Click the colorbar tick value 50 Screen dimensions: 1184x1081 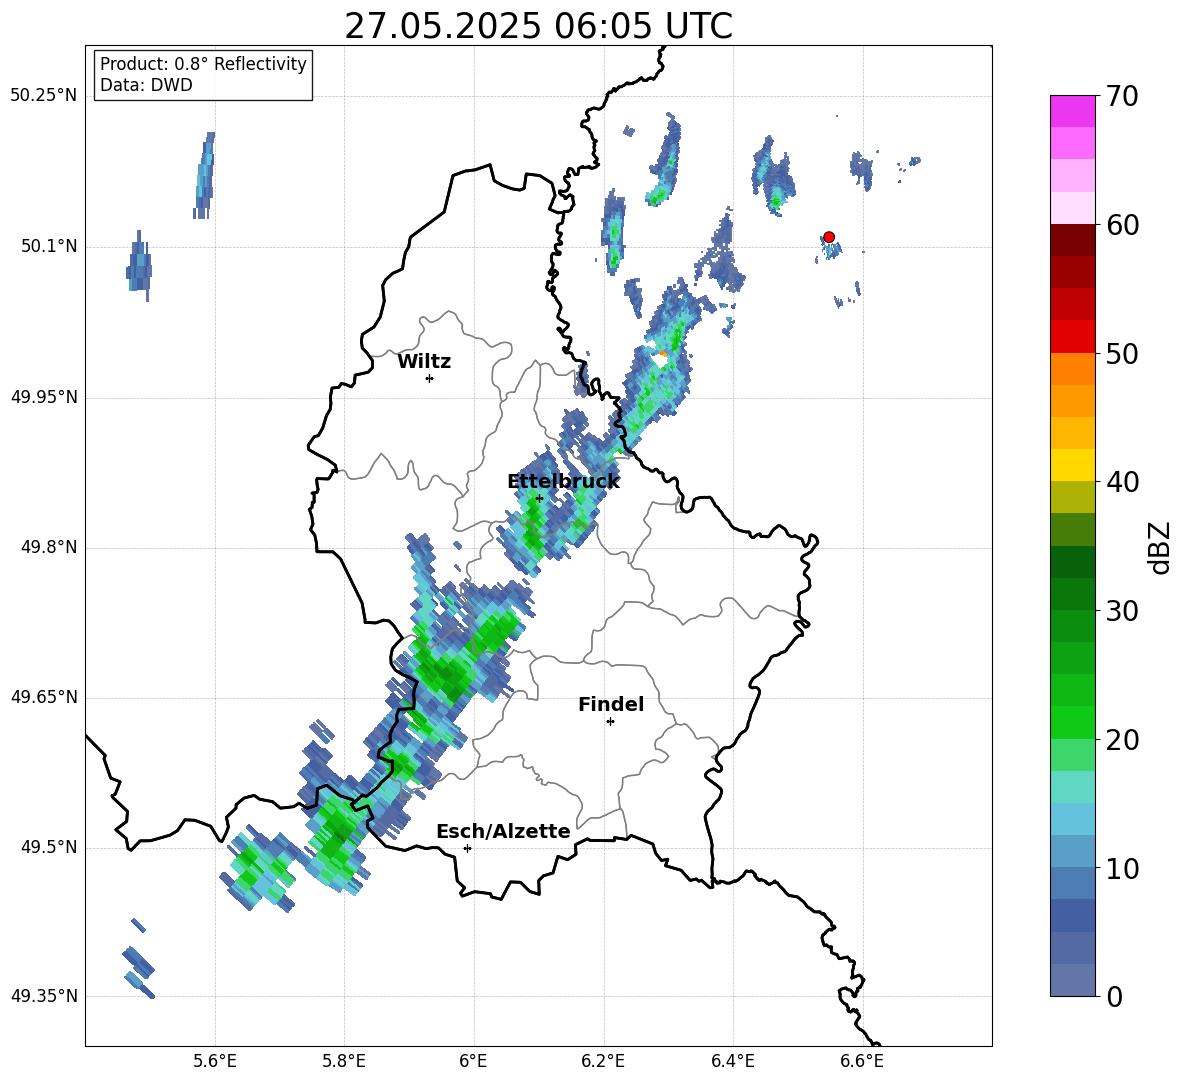click(x=1122, y=353)
